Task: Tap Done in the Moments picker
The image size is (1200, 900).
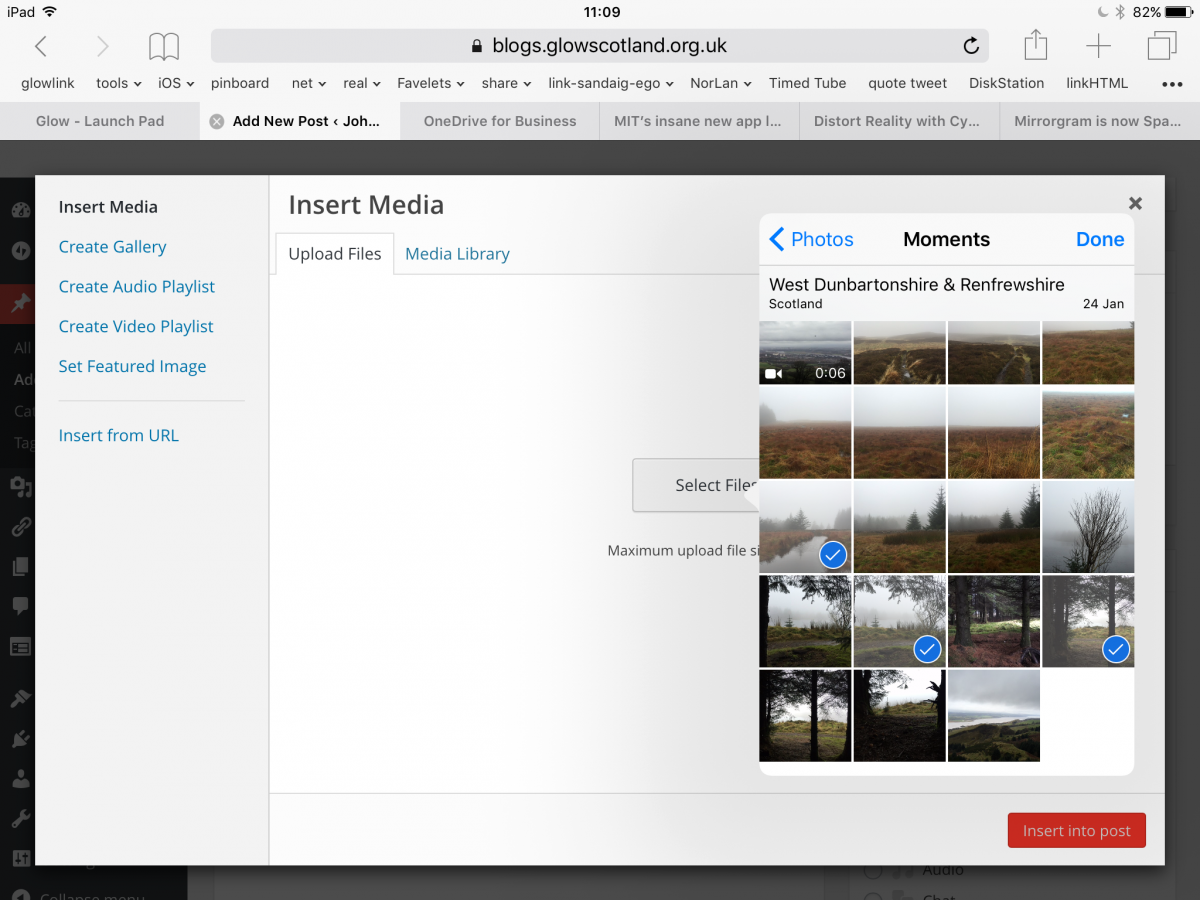Action: tap(1099, 239)
